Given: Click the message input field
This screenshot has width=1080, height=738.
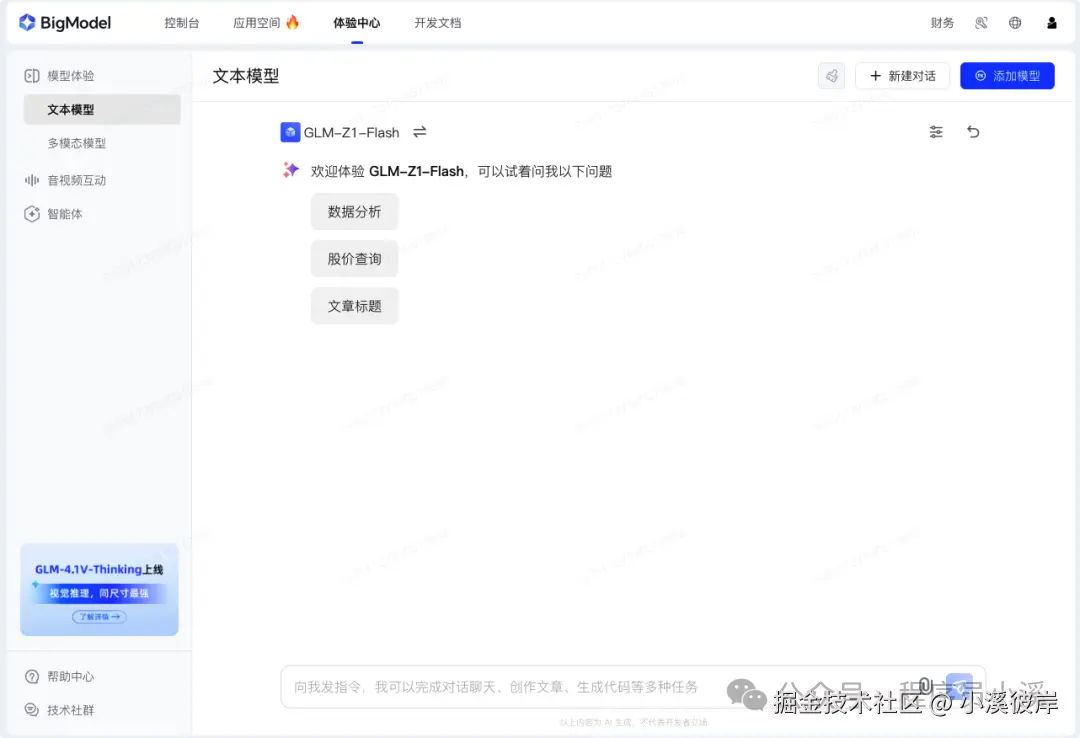Looking at the screenshot, I should pos(500,687).
